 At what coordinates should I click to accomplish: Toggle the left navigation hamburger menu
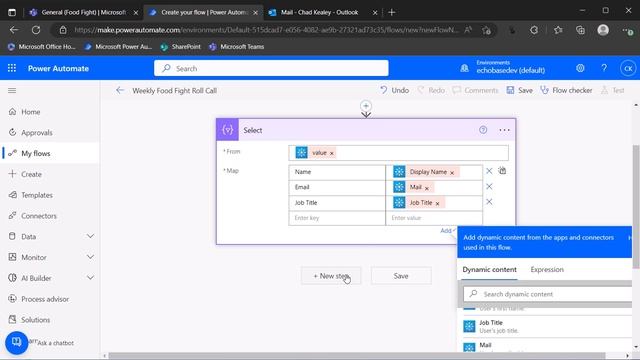click(12, 90)
